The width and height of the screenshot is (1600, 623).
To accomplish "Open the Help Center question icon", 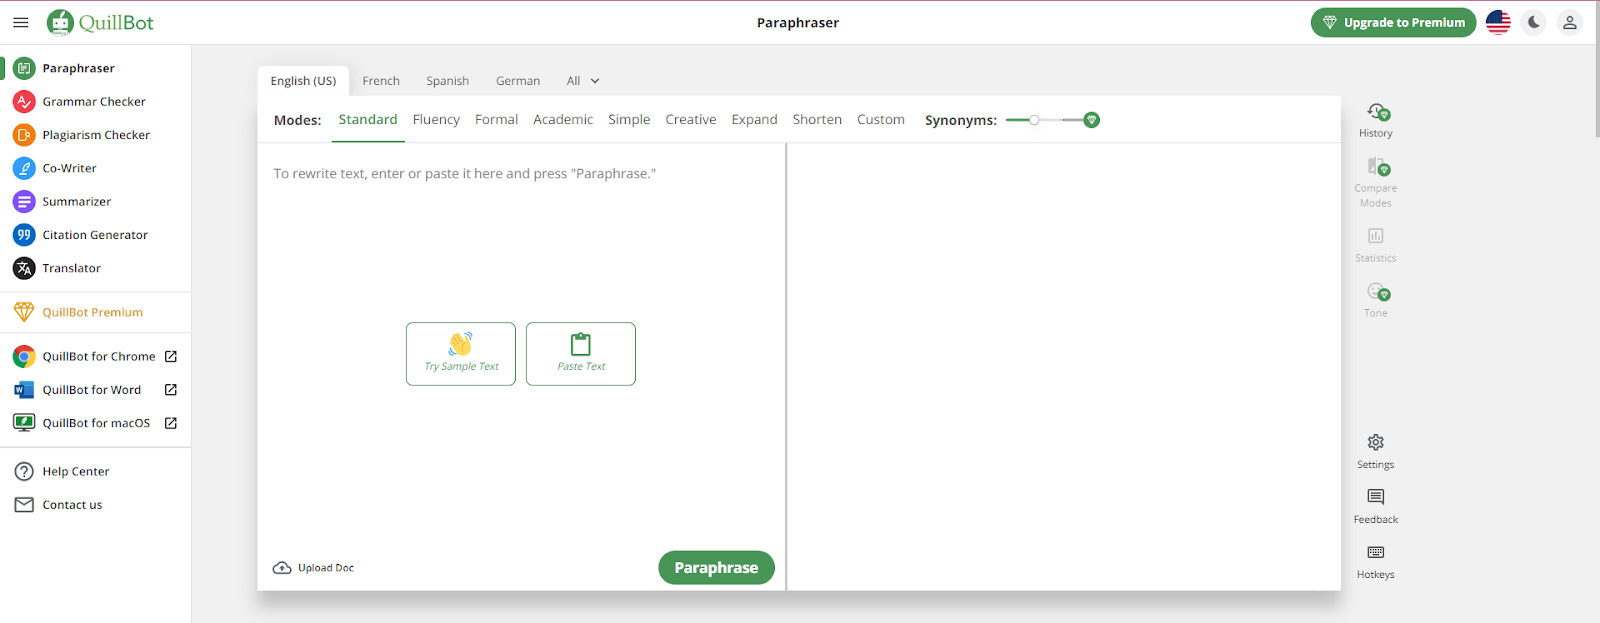I will 24,471.
